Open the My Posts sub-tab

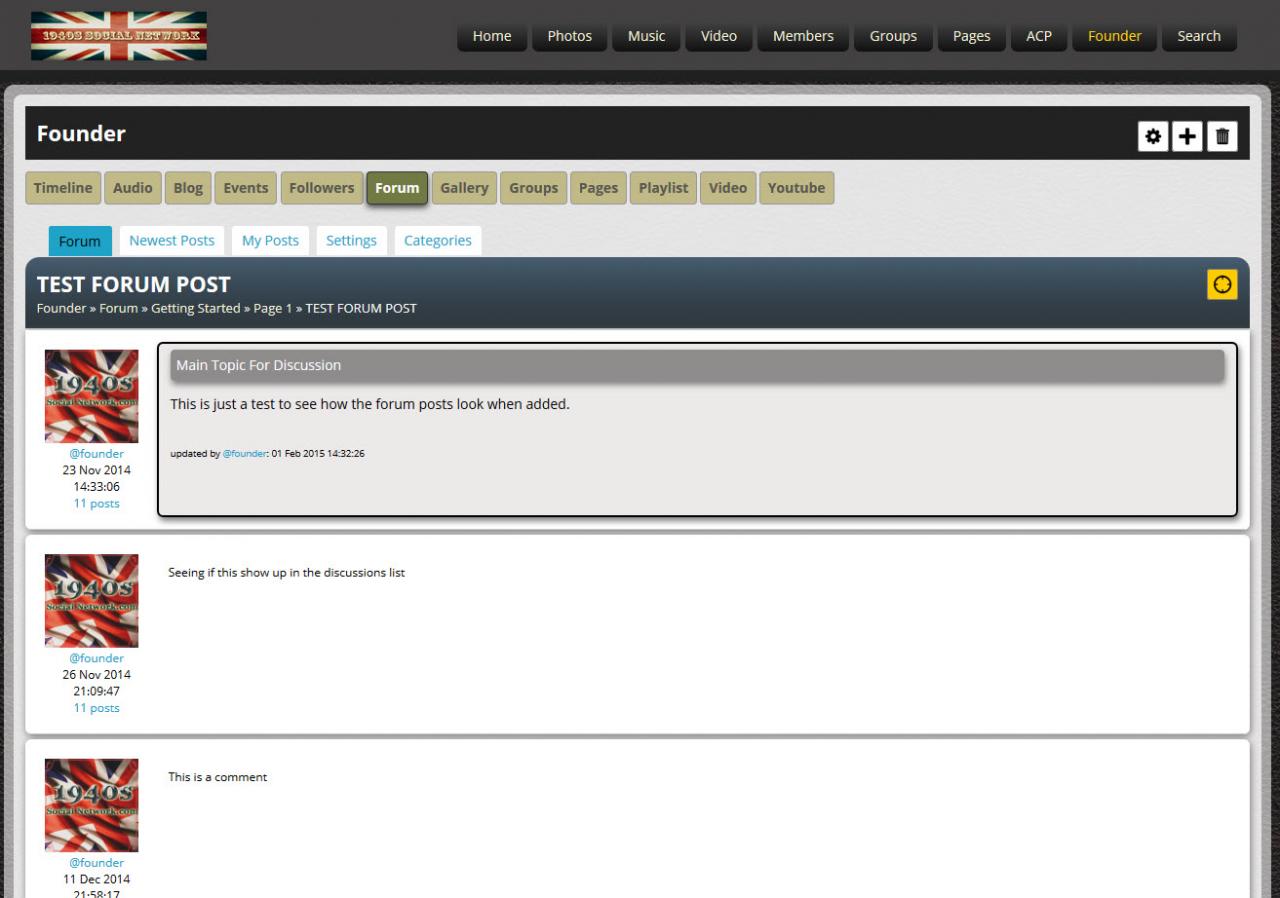tap(270, 241)
